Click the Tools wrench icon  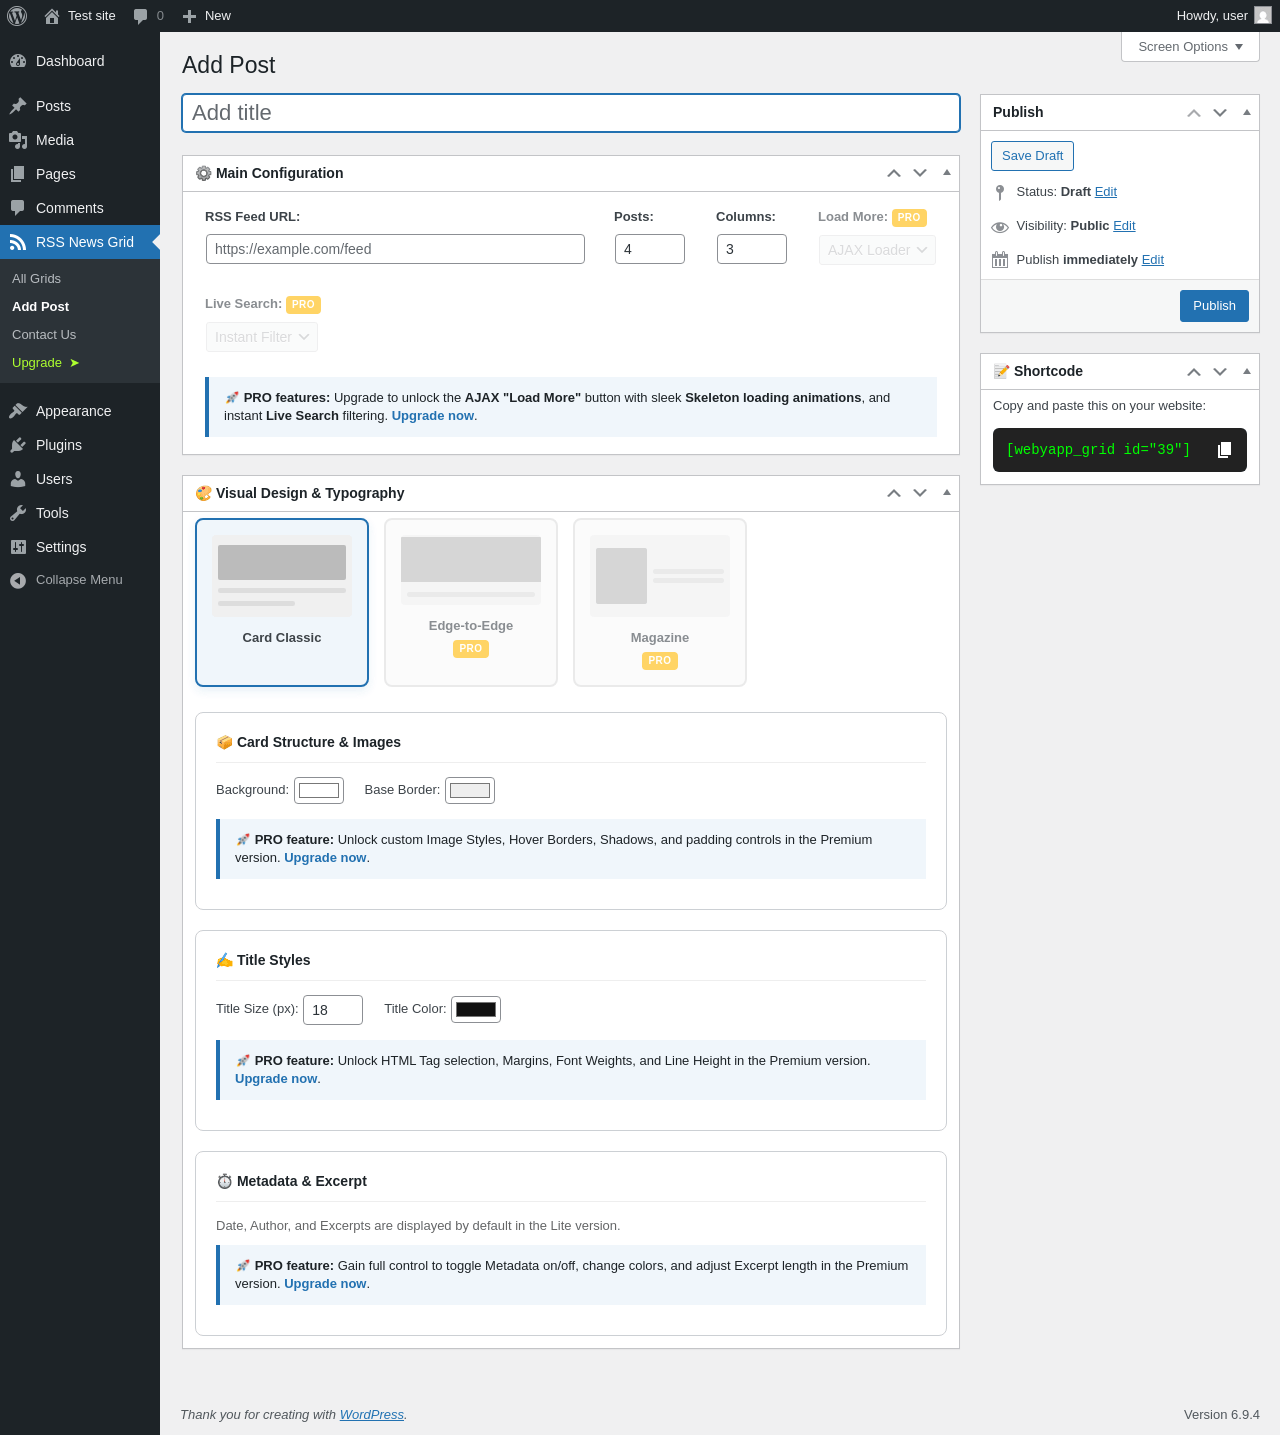tap(18, 513)
